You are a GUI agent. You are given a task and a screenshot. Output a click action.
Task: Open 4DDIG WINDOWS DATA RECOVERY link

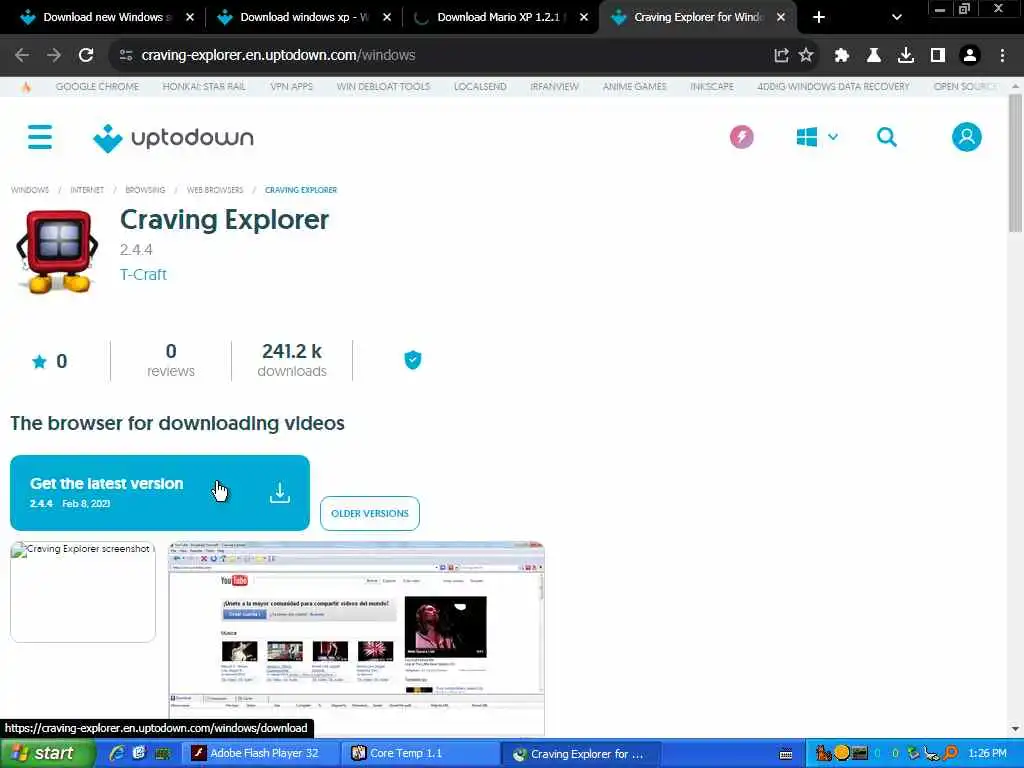(x=833, y=87)
